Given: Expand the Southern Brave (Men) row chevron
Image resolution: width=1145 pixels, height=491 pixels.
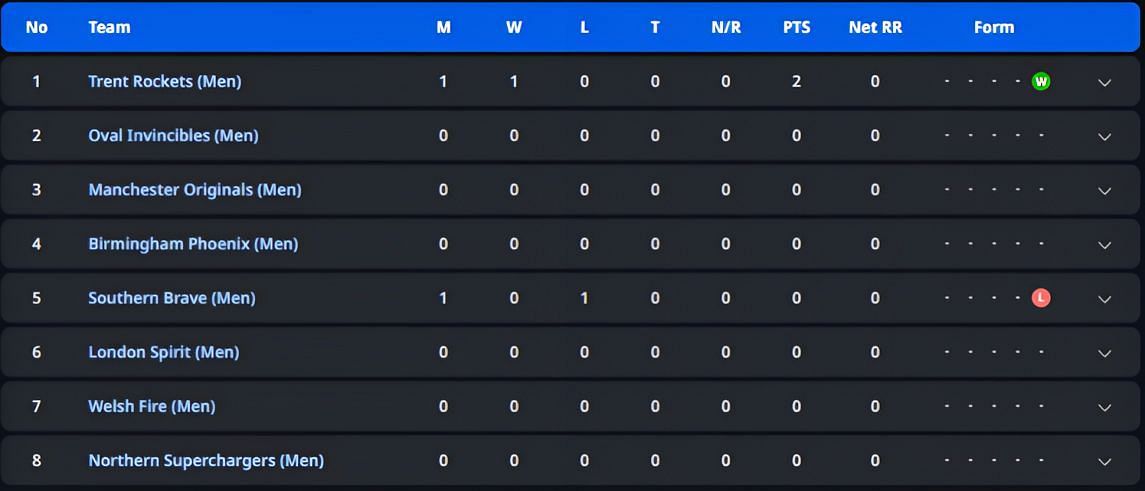Looking at the screenshot, I should [x=1104, y=298].
